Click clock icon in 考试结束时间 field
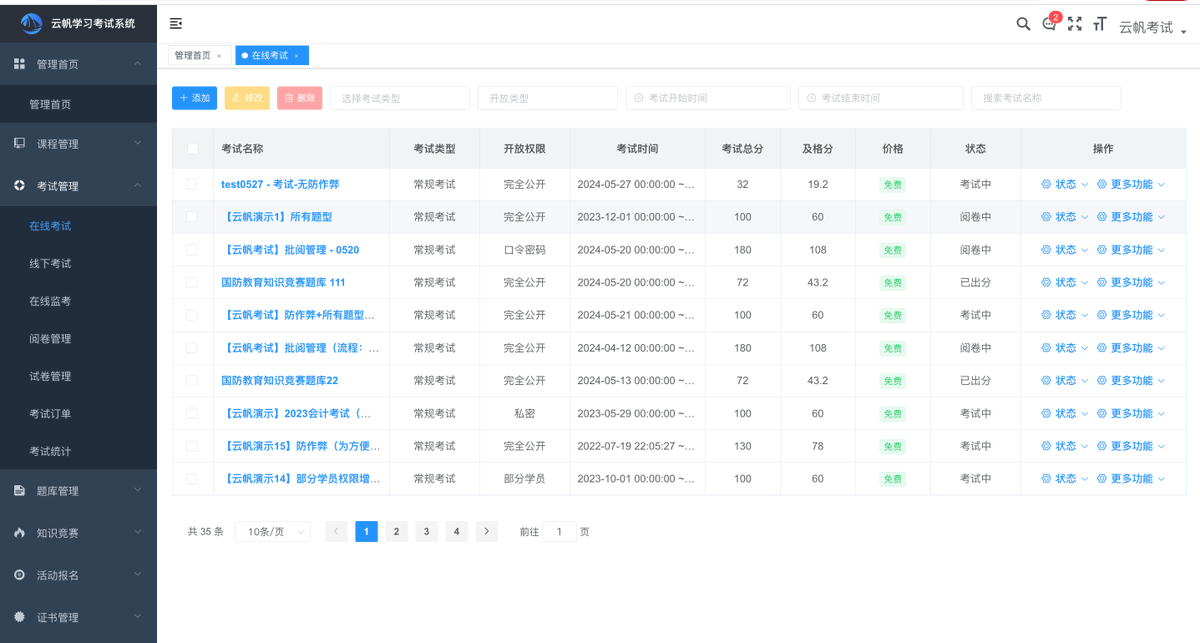Image resolution: width=1200 pixels, height=643 pixels. [x=811, y=98]
